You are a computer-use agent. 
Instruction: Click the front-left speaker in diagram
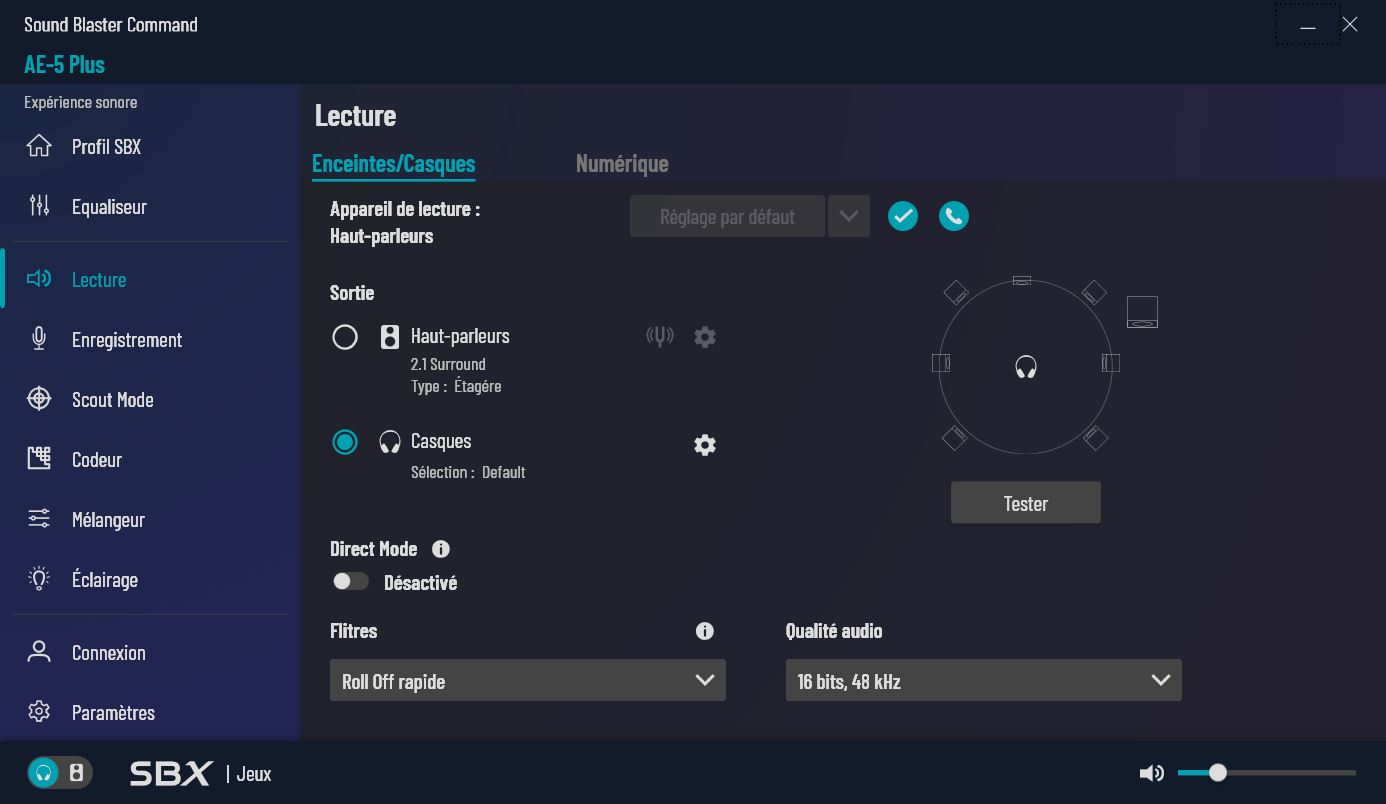(956, 292)
